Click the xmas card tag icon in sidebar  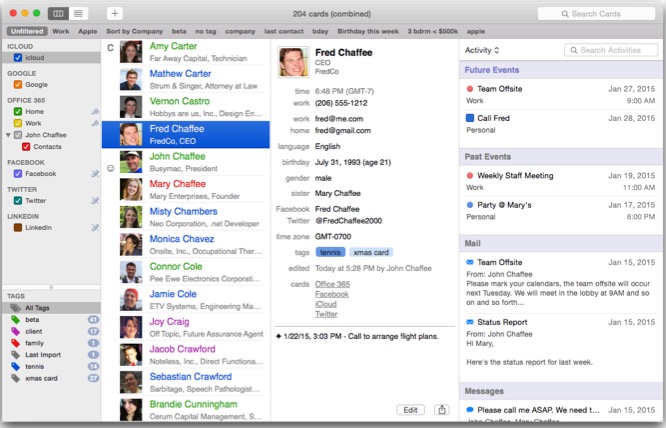click(x=16, y=378)
